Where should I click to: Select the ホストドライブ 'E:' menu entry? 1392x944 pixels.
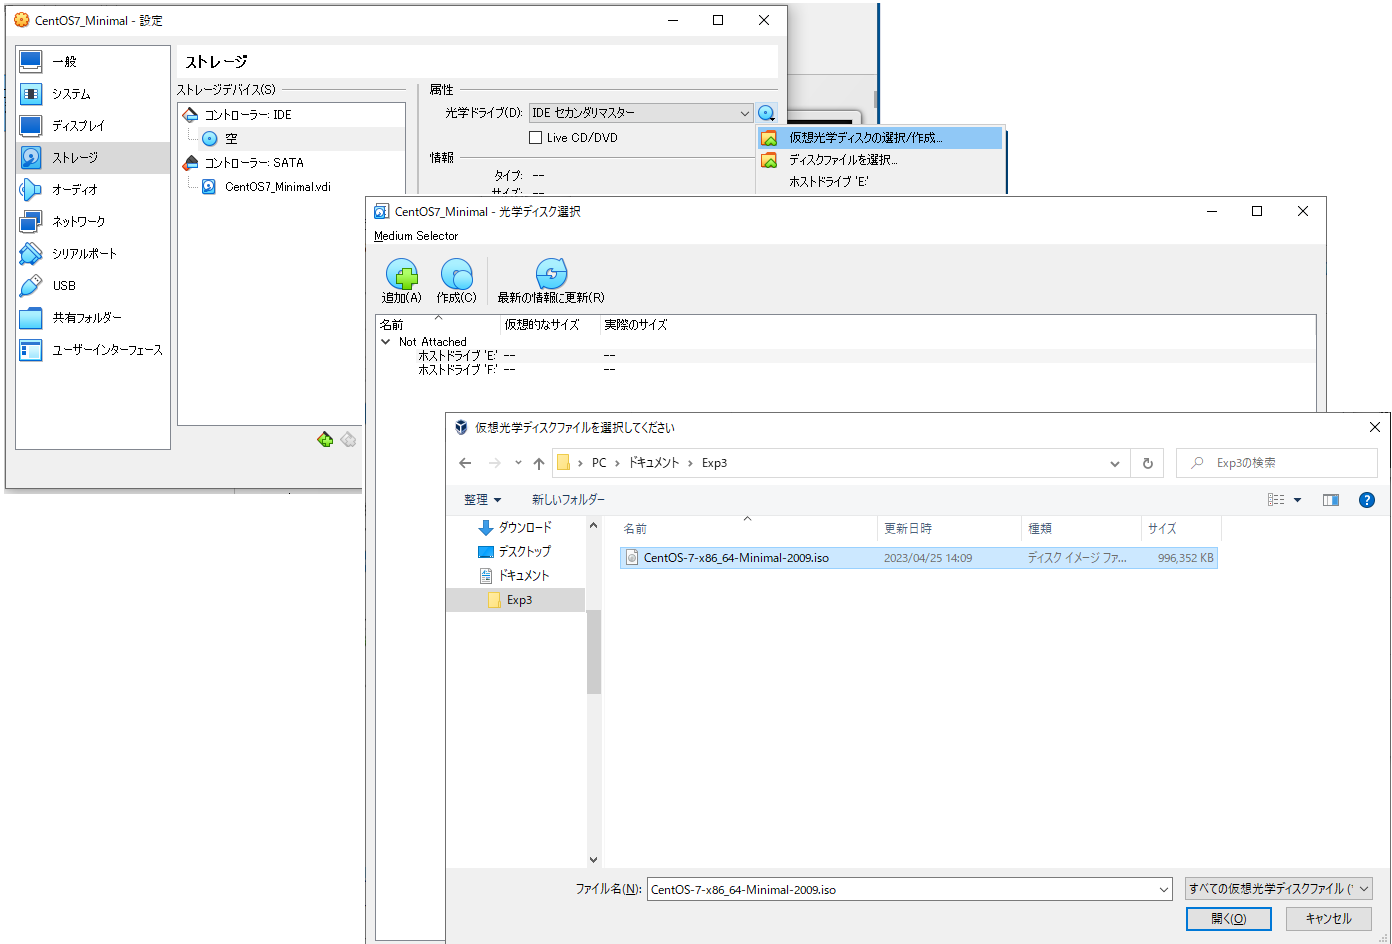coord(828,182)
